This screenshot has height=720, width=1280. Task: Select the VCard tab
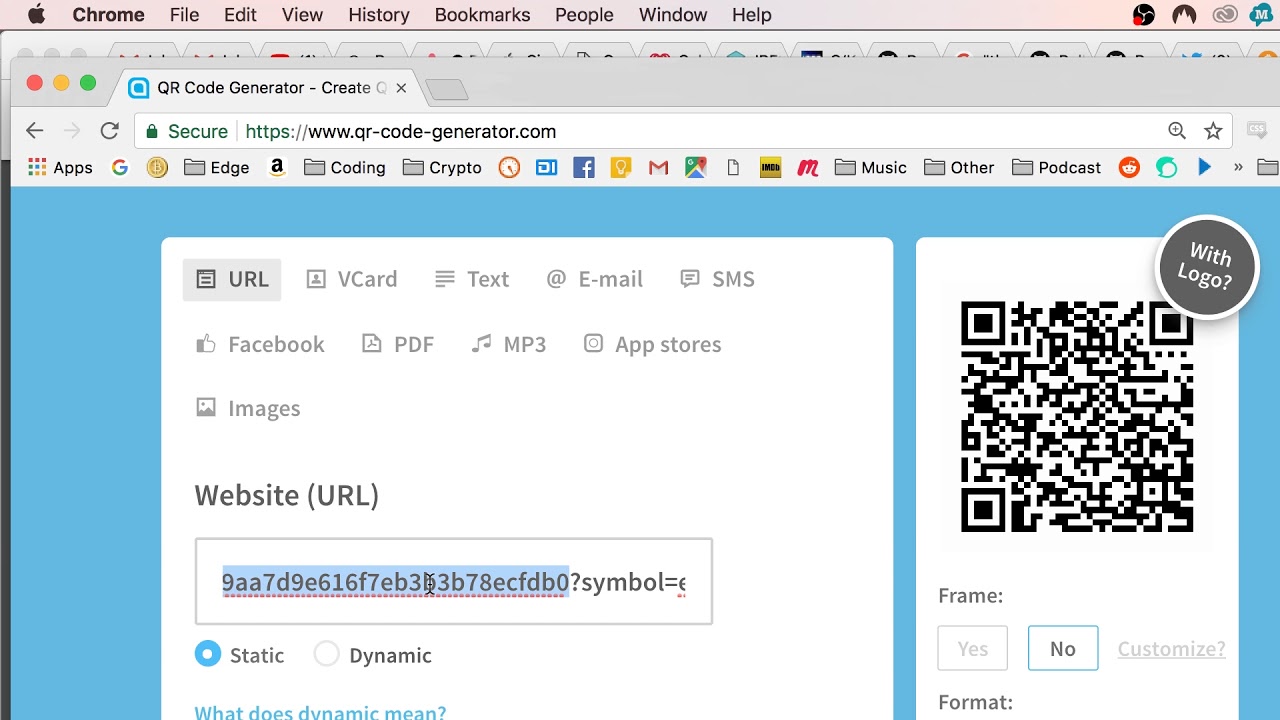point(351,279)
